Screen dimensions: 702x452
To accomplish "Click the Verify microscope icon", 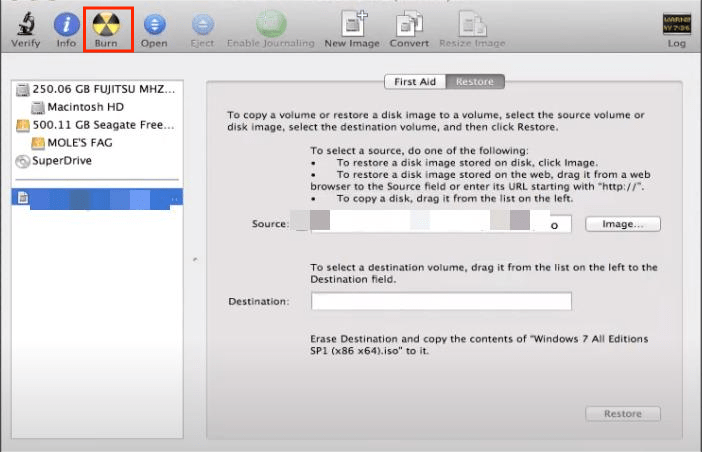I will pos(25,25).
